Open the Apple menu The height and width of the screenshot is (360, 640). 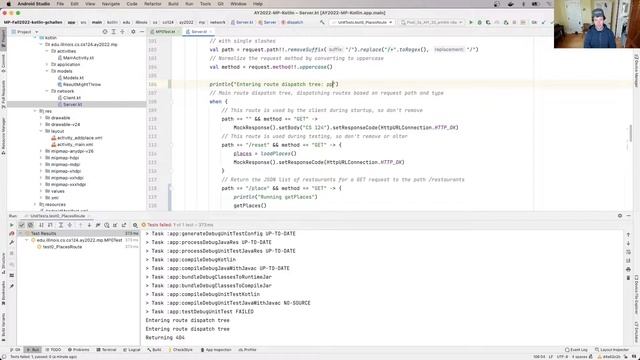(x=8, y=4)
